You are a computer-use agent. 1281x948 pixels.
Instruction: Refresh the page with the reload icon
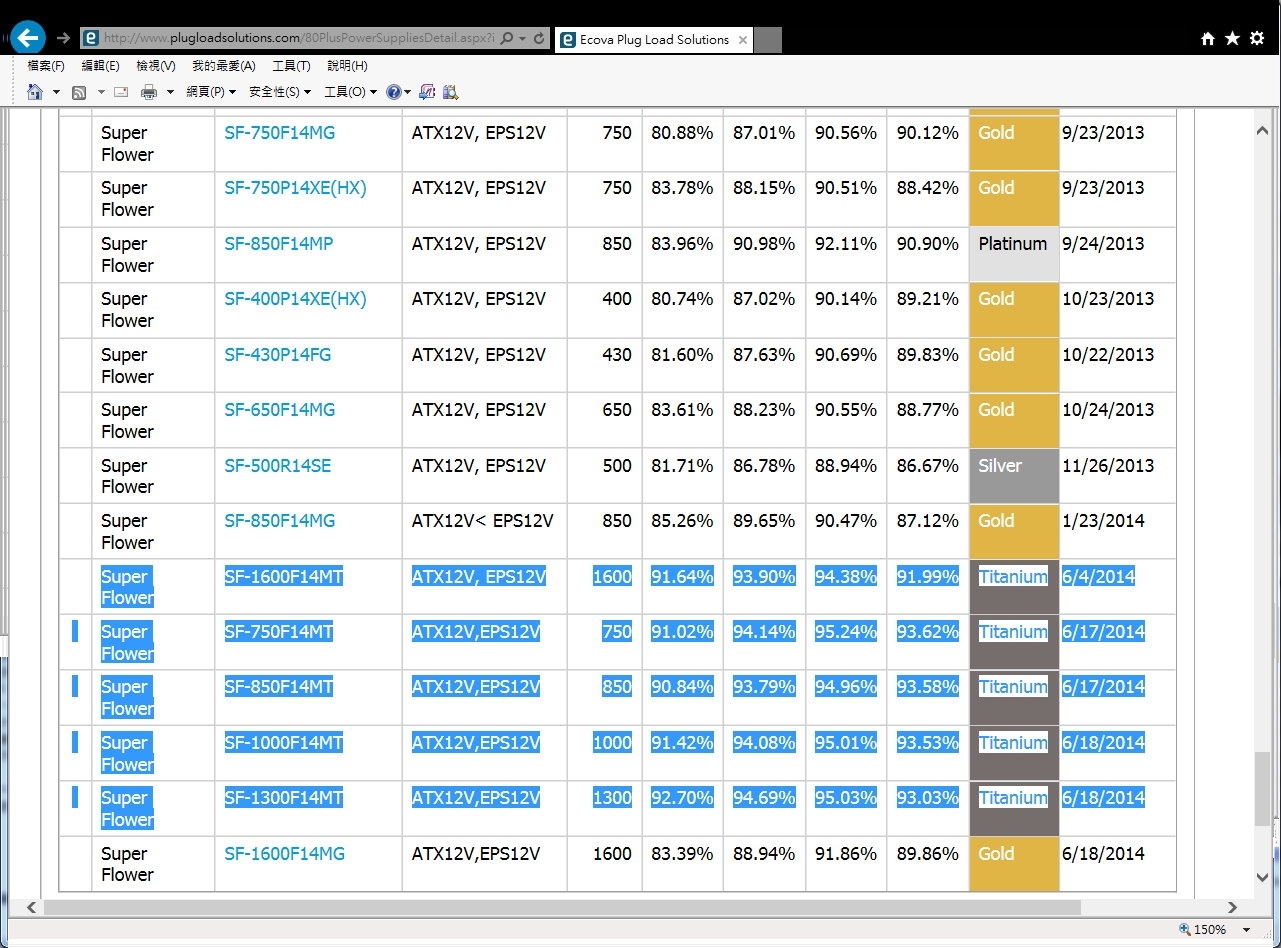click(539, 38)
